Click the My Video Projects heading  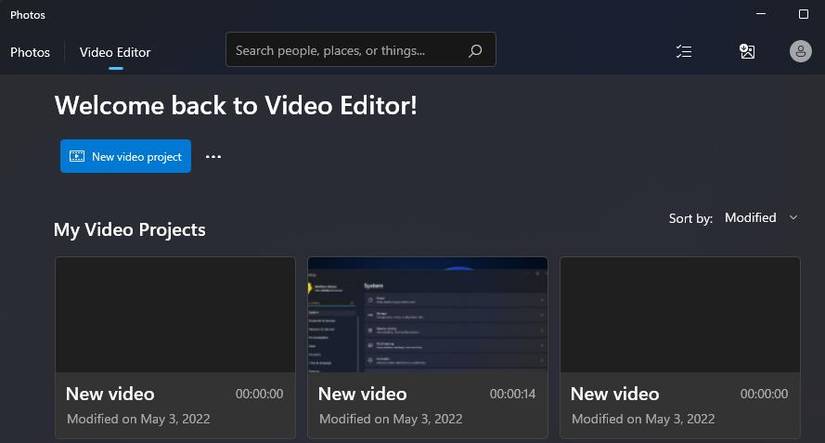pos(129,230)
